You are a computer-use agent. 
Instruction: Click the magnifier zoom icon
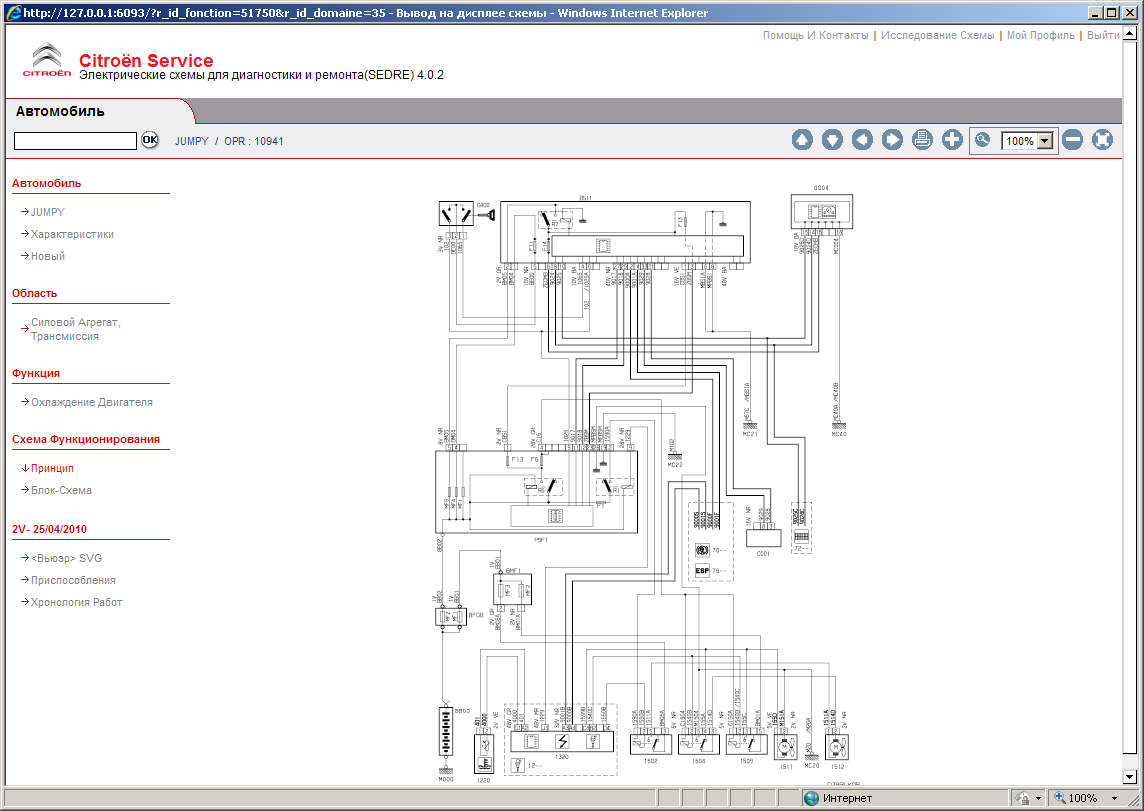click(x=983, y=140)
